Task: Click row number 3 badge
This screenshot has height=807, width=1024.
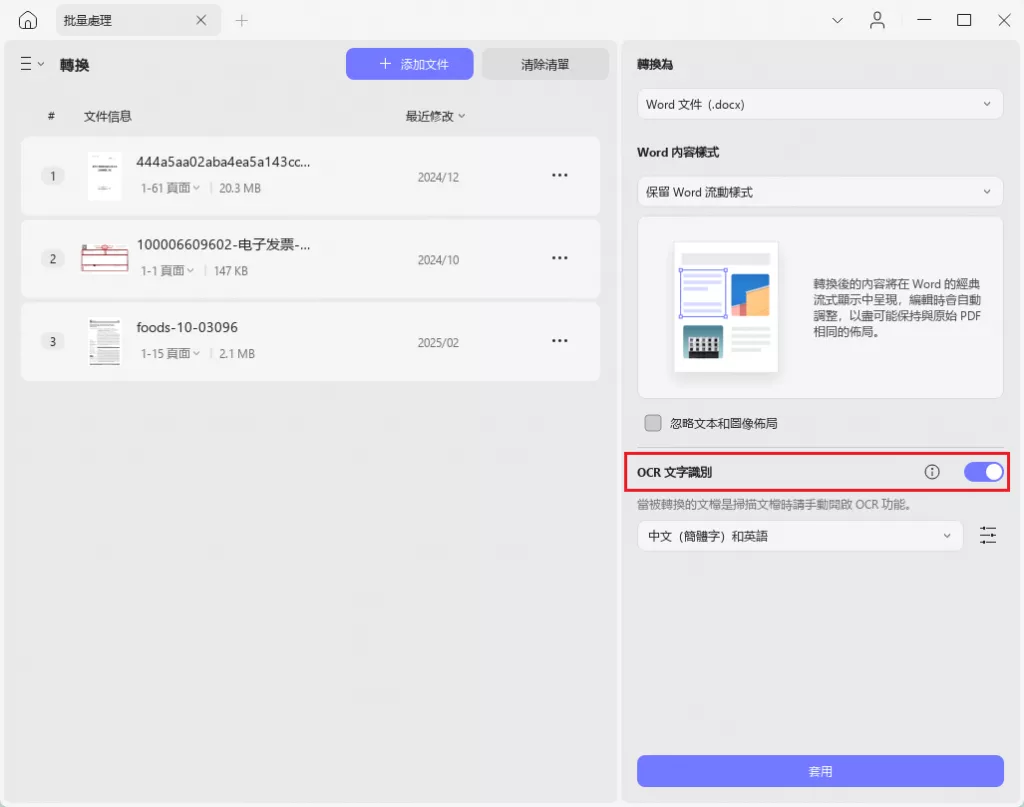Action: [53, 341]
